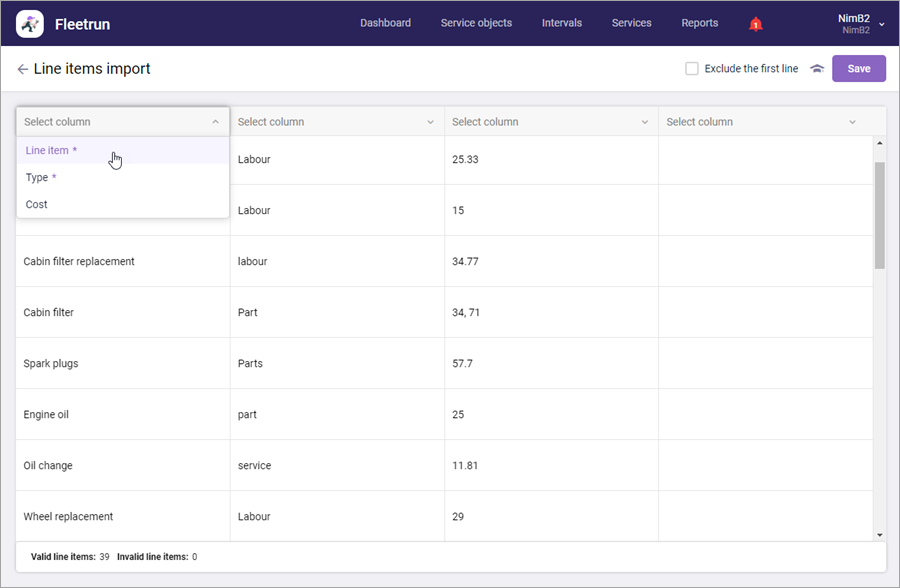Go to the Dashboard tab
The image size is (900, 588).
(x=385, y=23)
